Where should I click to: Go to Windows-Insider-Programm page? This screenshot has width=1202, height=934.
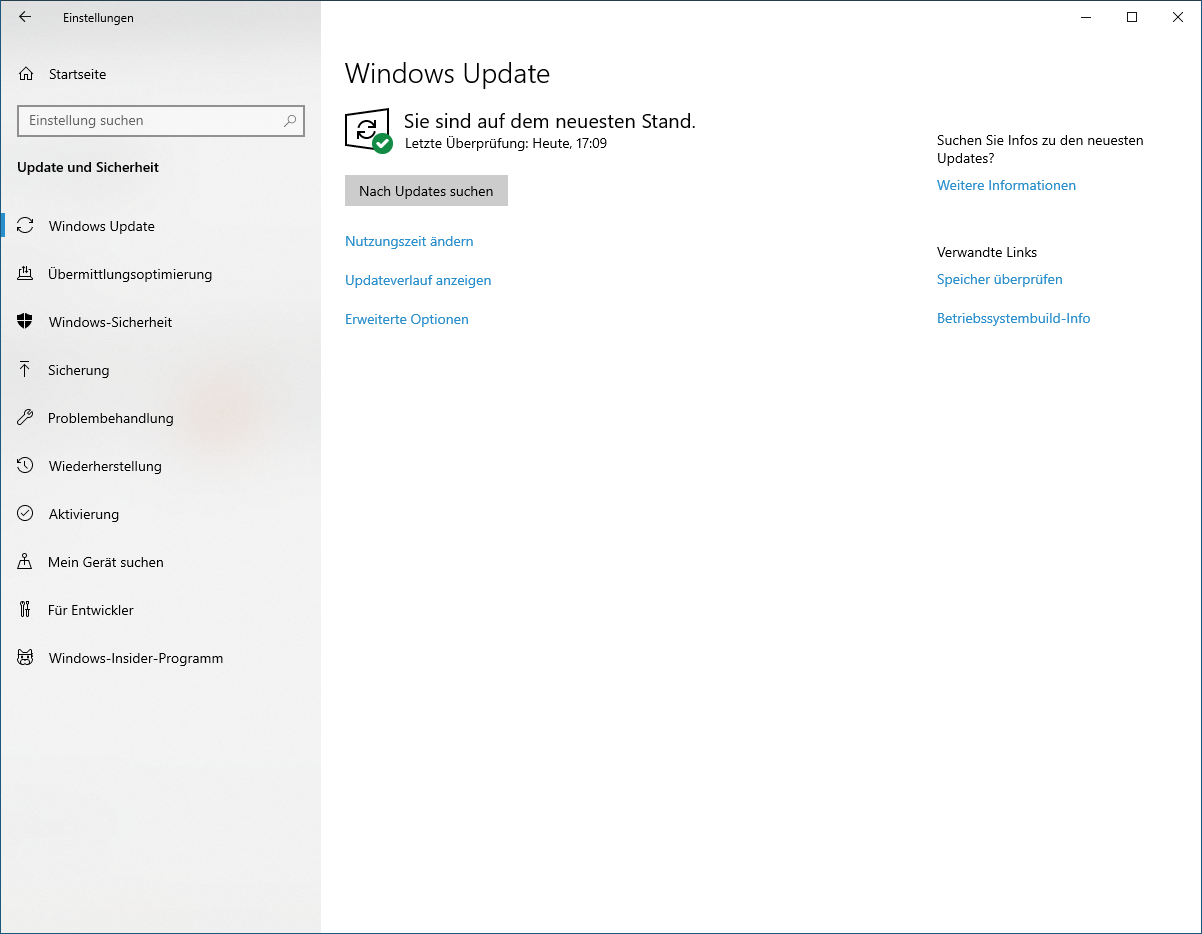click(x=161, y=658)
